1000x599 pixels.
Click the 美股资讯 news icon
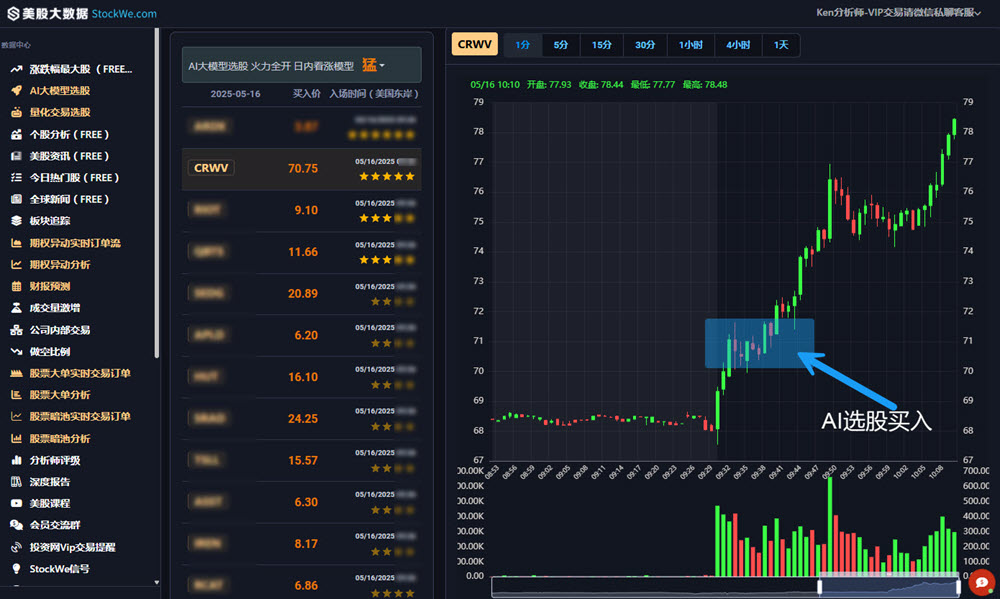(16, 156)
